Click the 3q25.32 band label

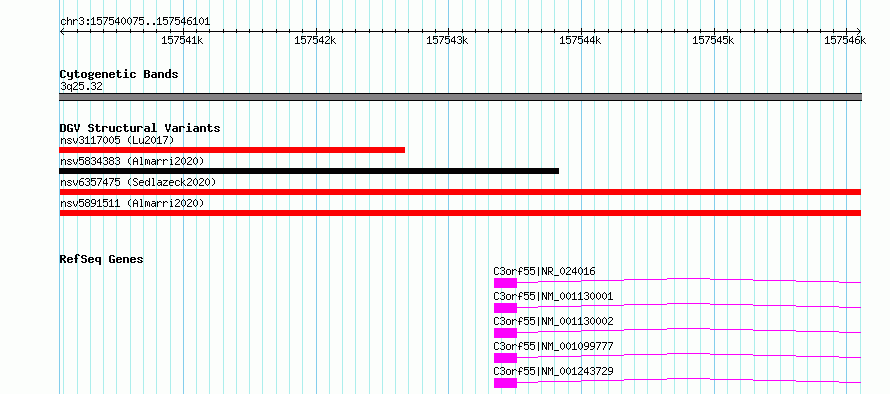[81, 87]
